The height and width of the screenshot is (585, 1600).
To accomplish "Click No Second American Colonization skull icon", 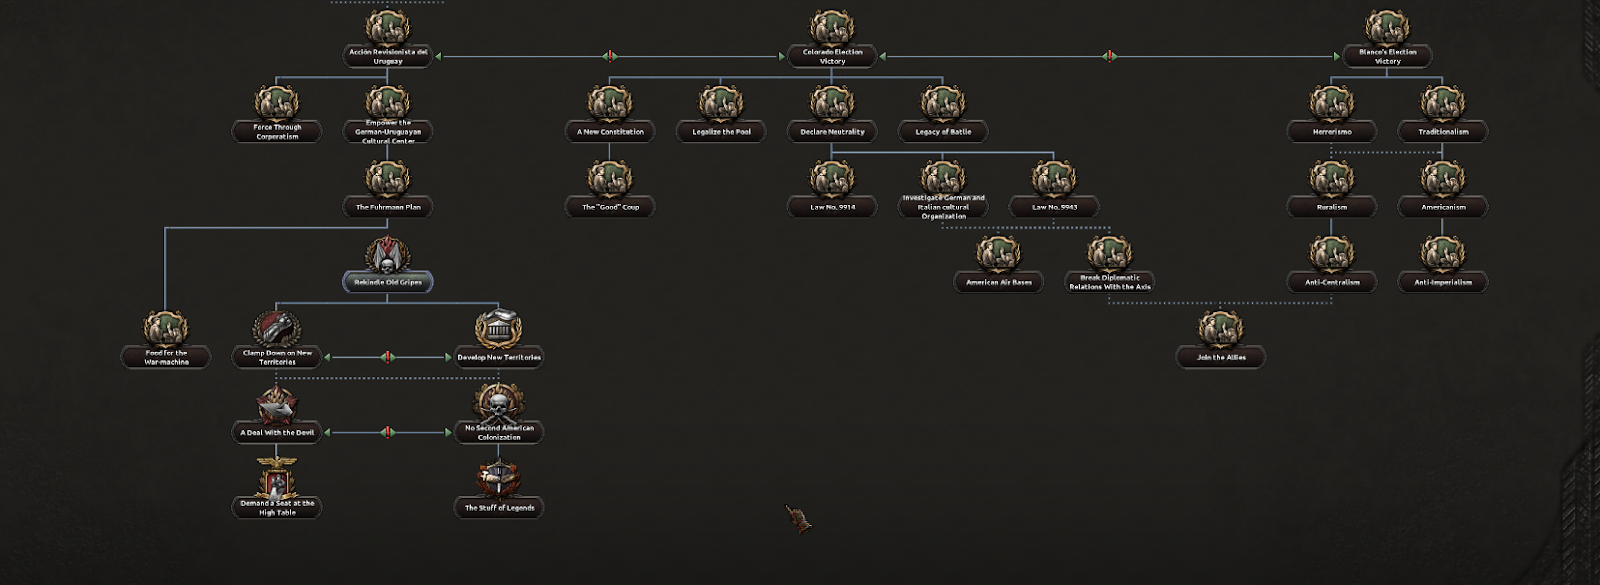I will [499, 402].
